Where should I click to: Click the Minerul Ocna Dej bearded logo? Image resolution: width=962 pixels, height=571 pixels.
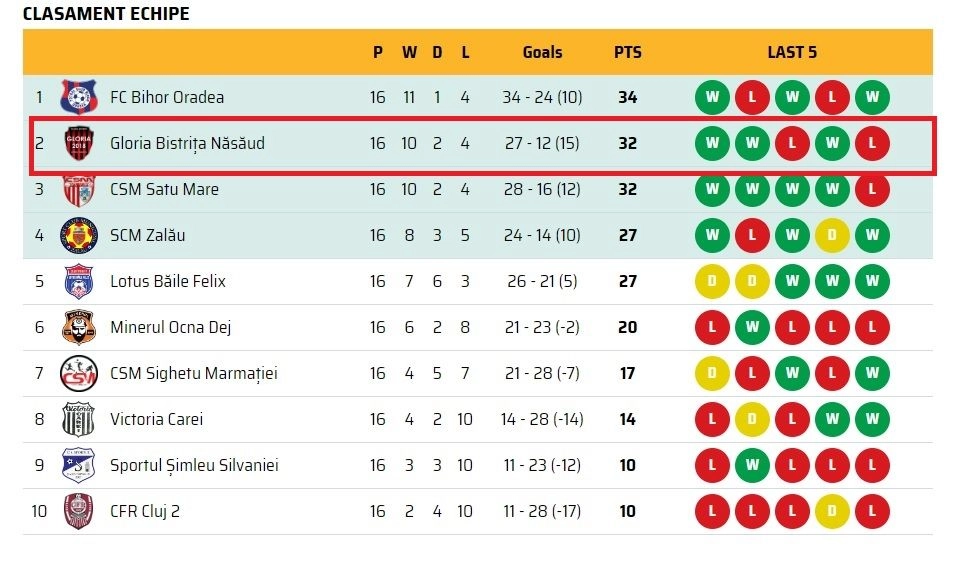pos(79,327)
